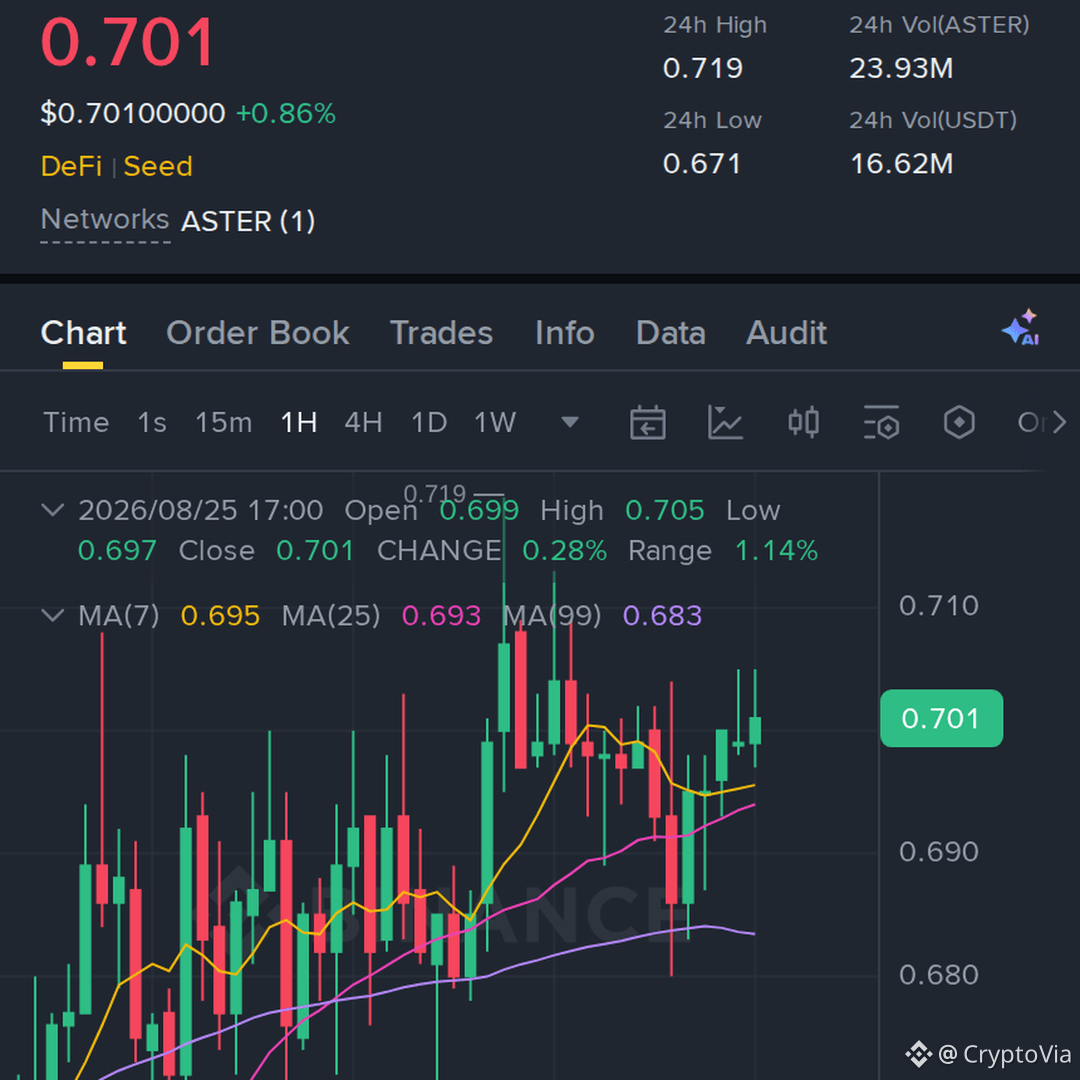Click the 0.690 price axis label
This screenshot has width=1080, height=1080.
[x=939, y=852]
